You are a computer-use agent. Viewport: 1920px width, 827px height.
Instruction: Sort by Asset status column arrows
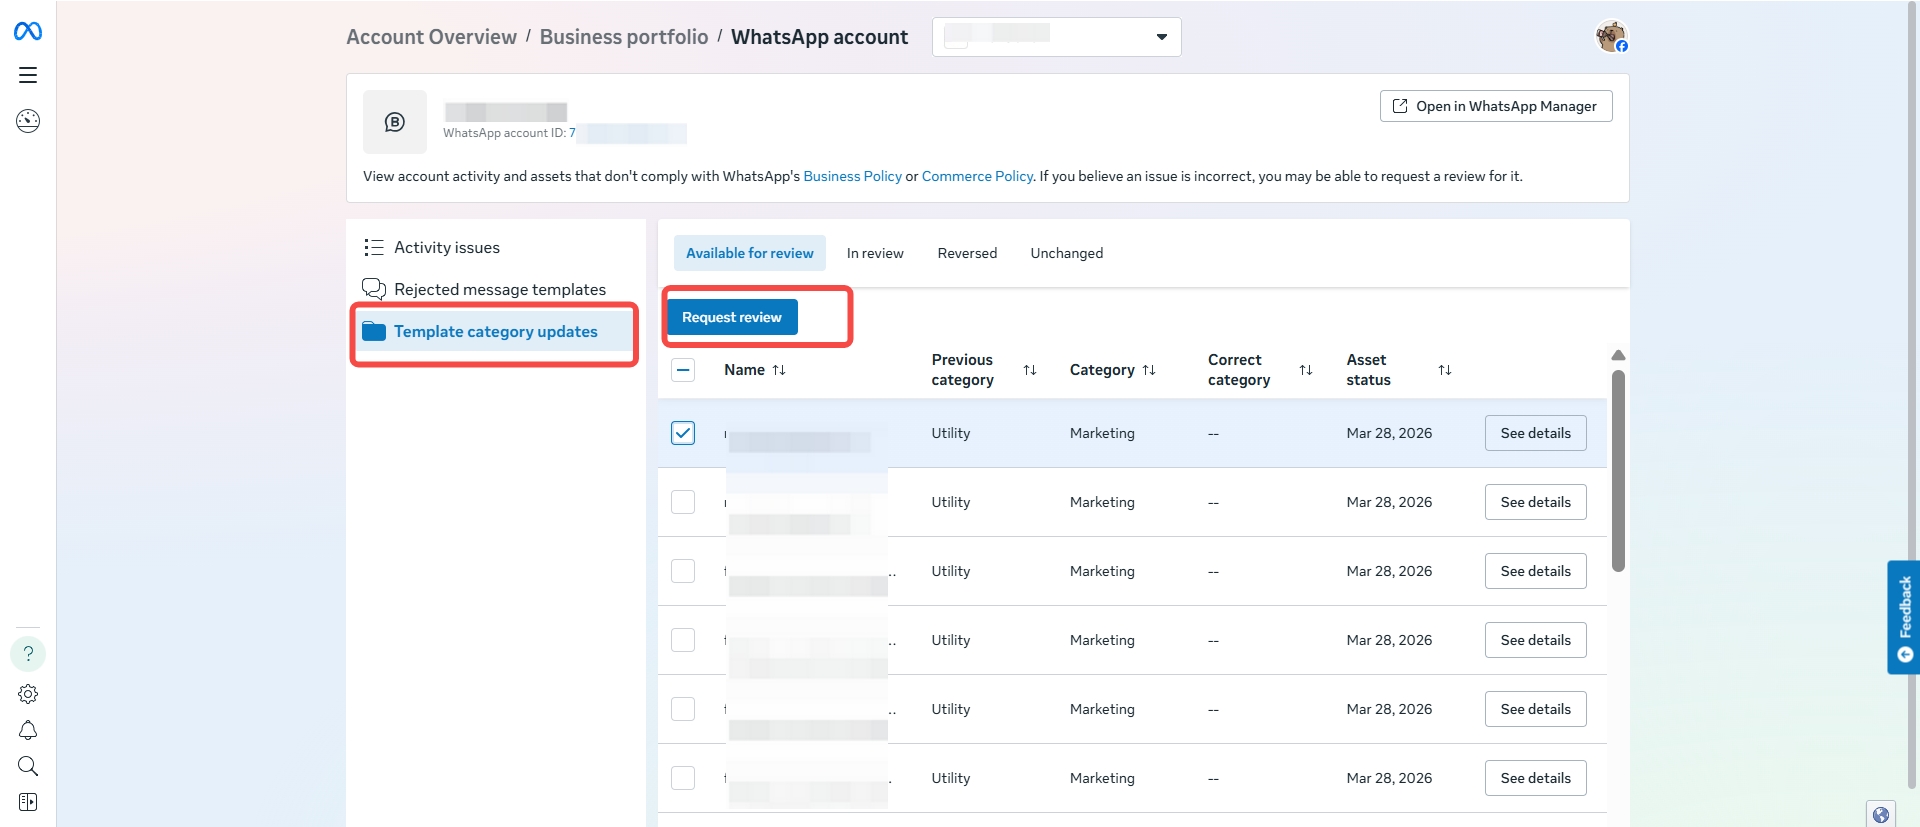[x=1444, y=370]
